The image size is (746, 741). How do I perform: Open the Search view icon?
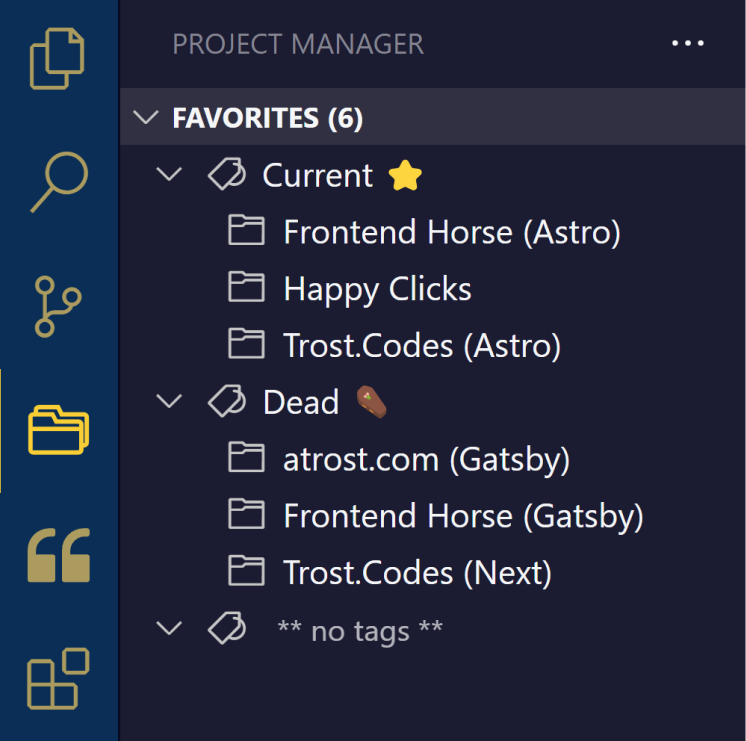59,182
